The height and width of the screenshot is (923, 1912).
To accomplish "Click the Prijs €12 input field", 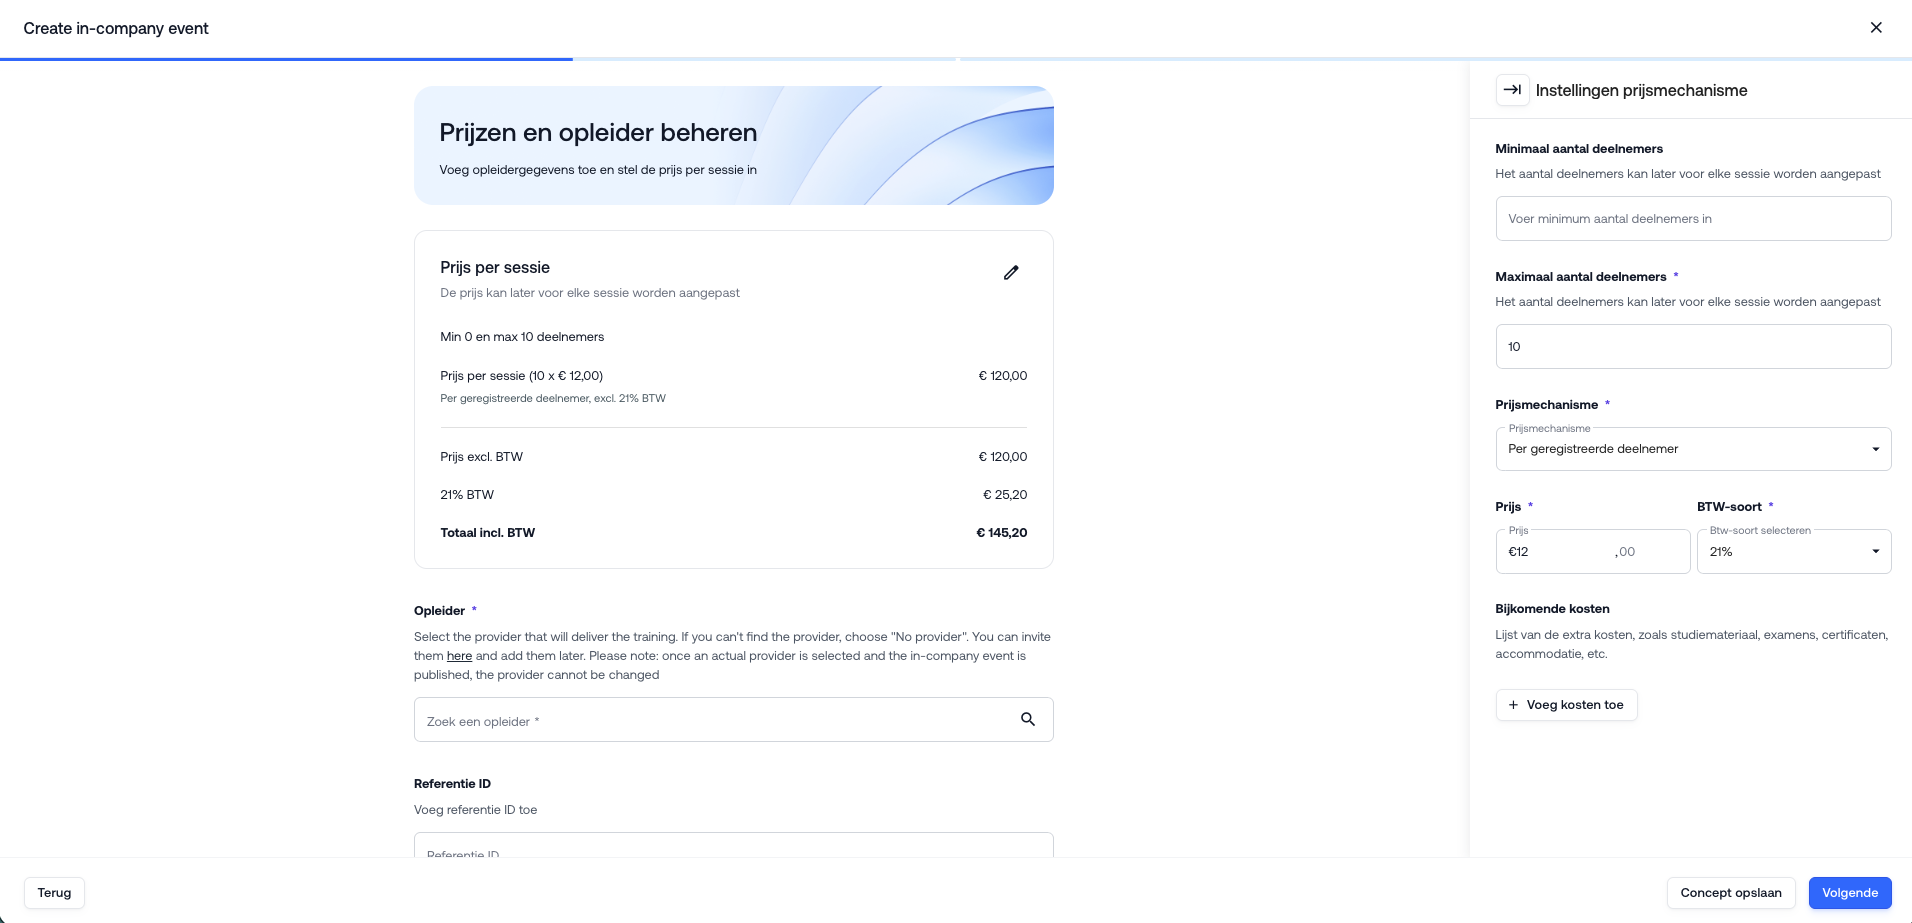I will [1592, 552].
